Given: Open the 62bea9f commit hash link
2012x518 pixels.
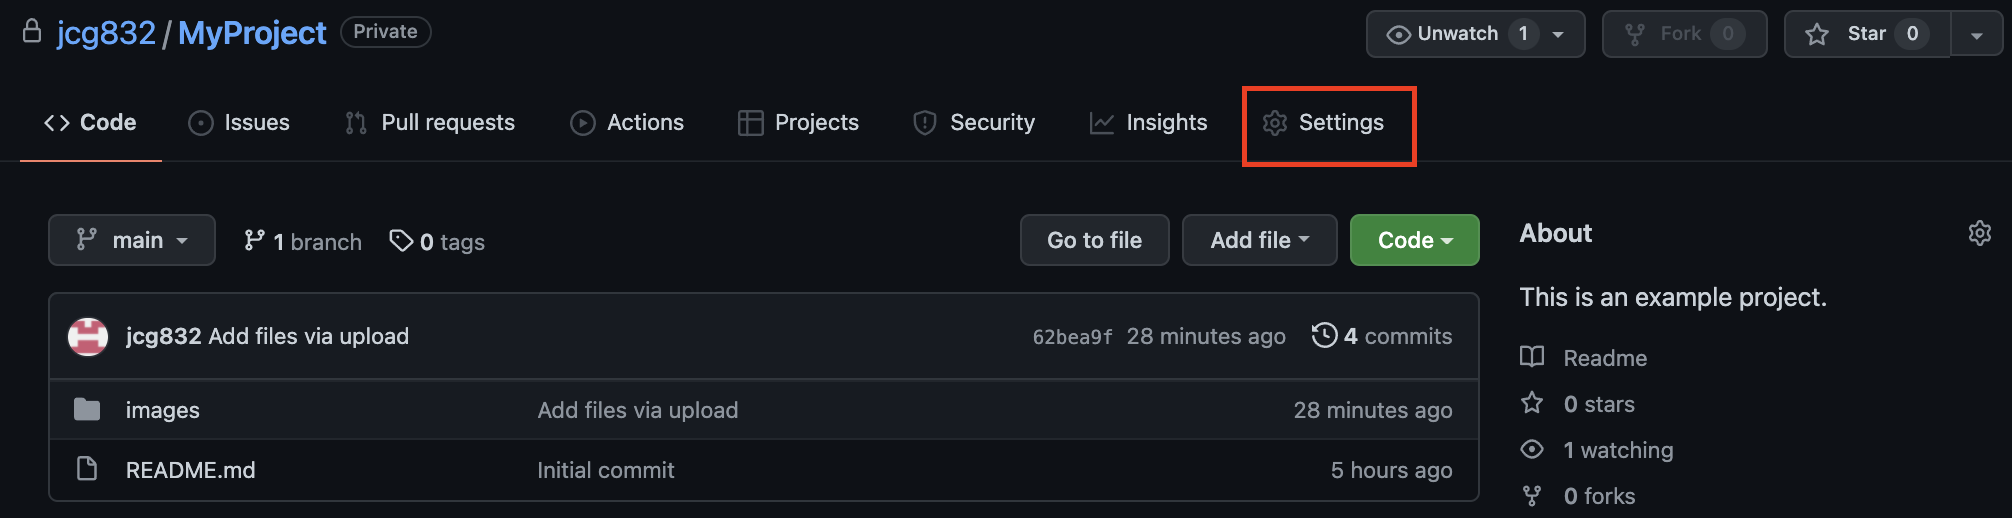Looking at the screenshot, I should click(1072, 337).
